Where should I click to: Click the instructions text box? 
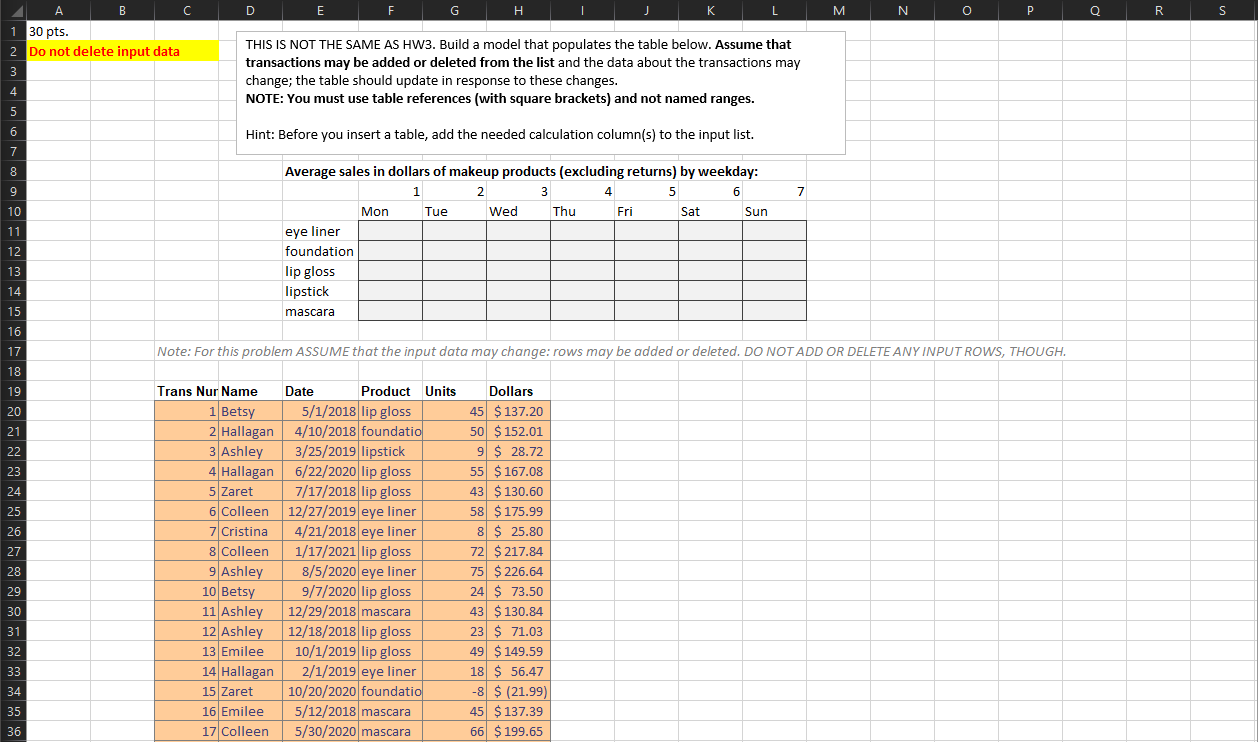541,92
